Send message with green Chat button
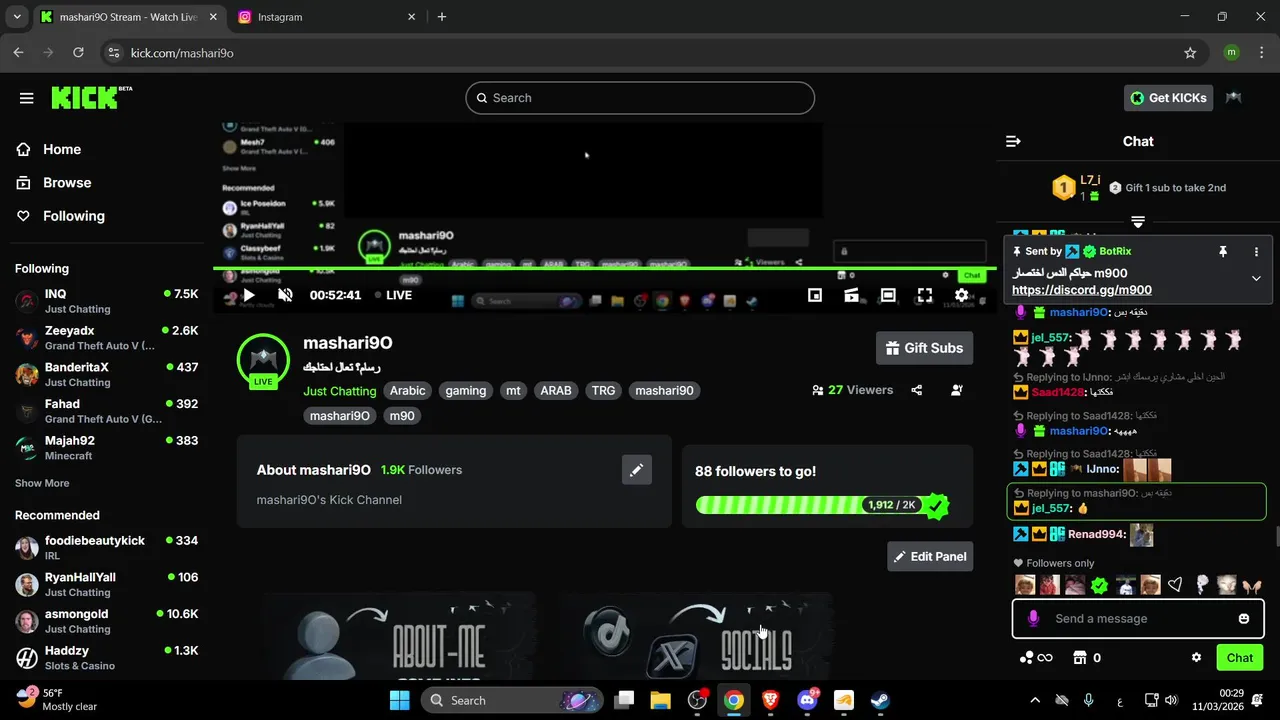1280x720 pixels. click(1239, 658)
